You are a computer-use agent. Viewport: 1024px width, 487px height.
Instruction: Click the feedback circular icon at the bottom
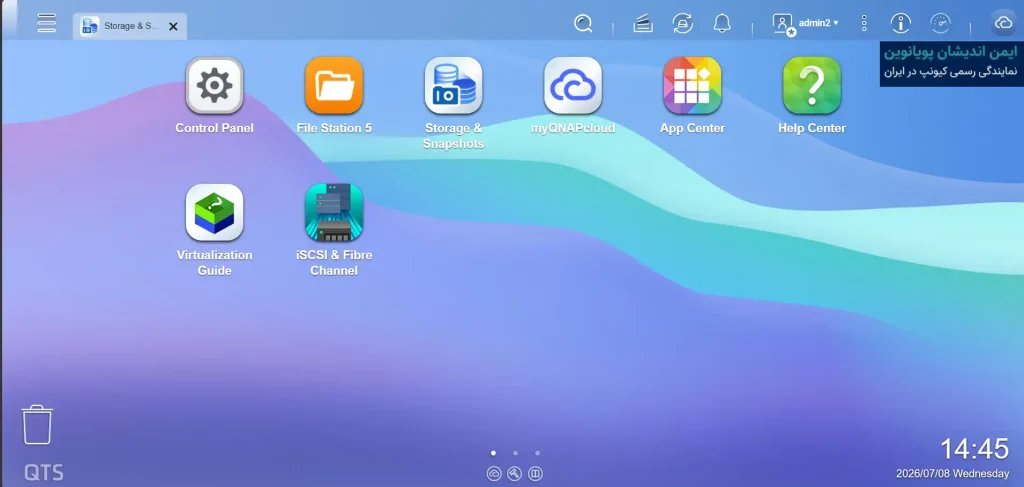point(536,474)
